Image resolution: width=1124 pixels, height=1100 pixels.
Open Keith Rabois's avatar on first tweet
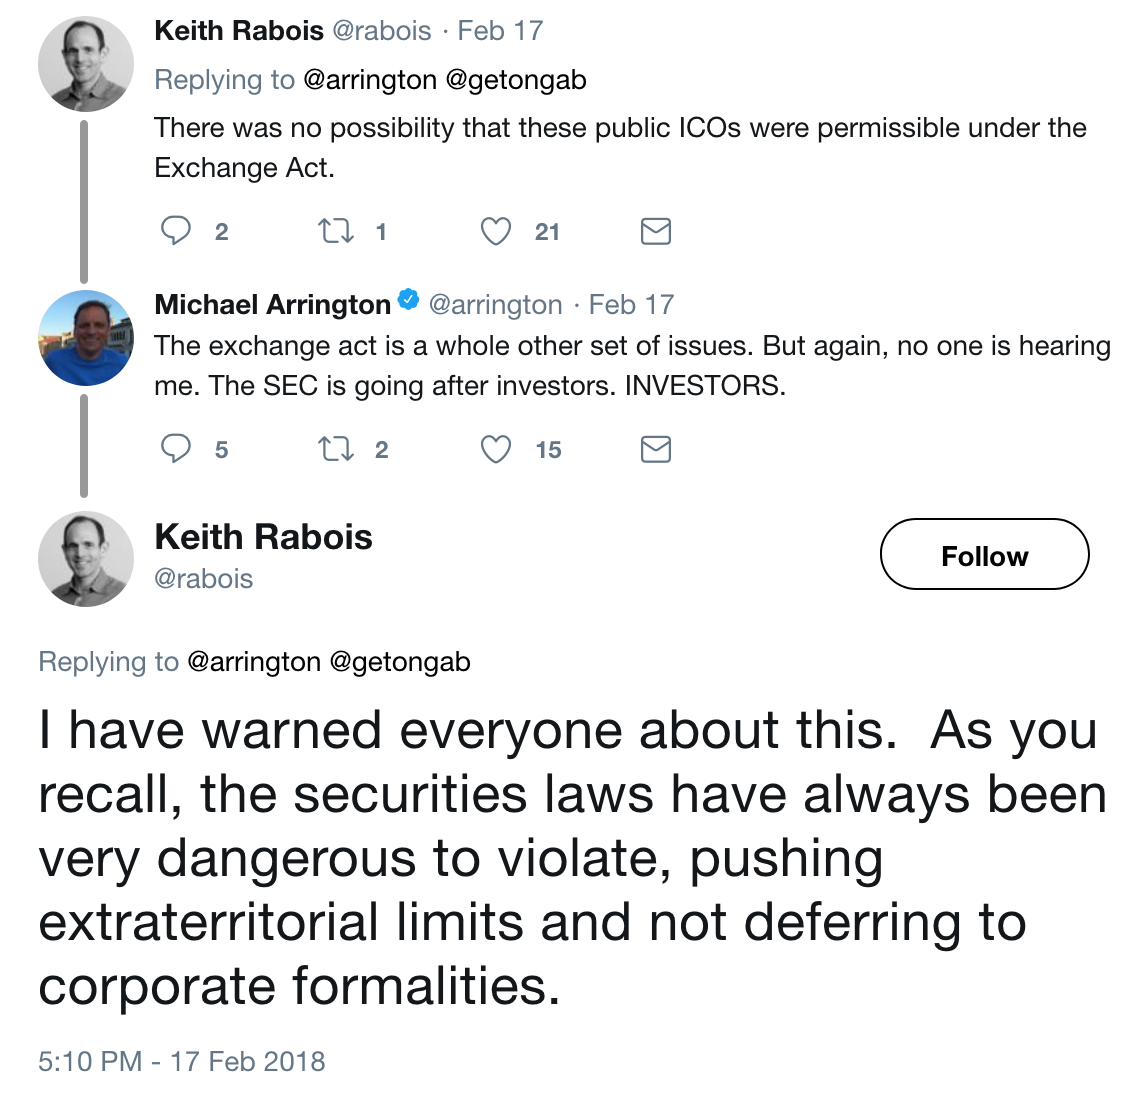(x=85, y=64)
